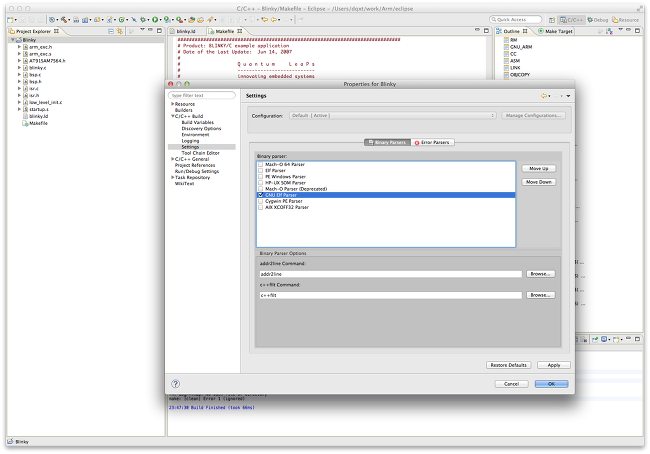This screenshot has height=454, width=650.
Task: Expand startup.s in Project Explorer
Action: [19, 109]
